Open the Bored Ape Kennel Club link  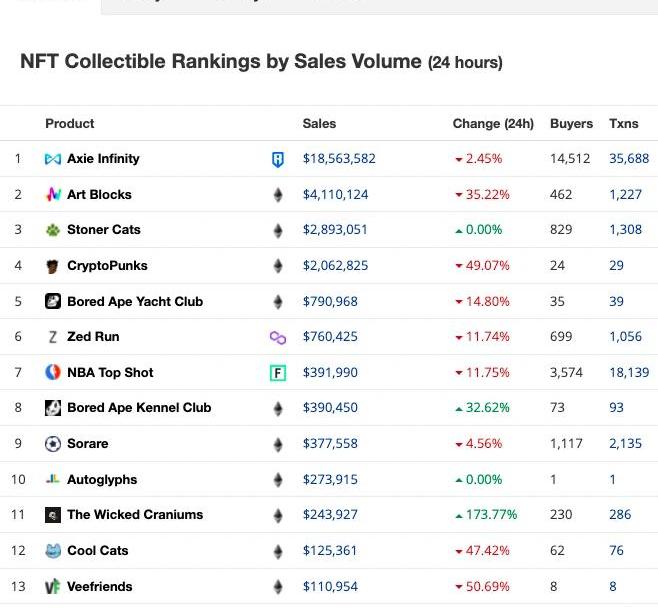138,408
